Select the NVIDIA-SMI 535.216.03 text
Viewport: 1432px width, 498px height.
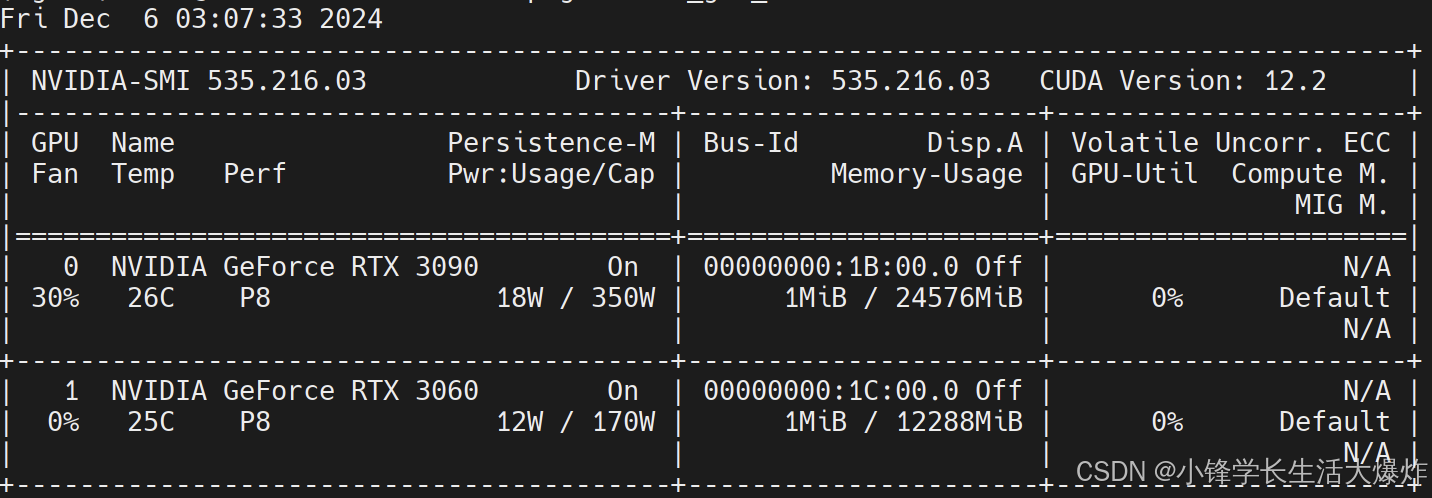(199, 81)
